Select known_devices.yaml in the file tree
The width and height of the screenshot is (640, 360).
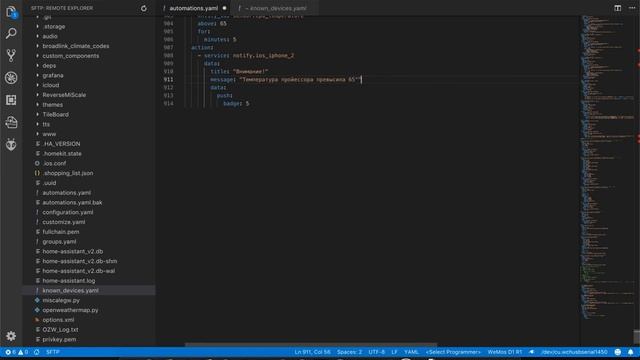(70, 291)
